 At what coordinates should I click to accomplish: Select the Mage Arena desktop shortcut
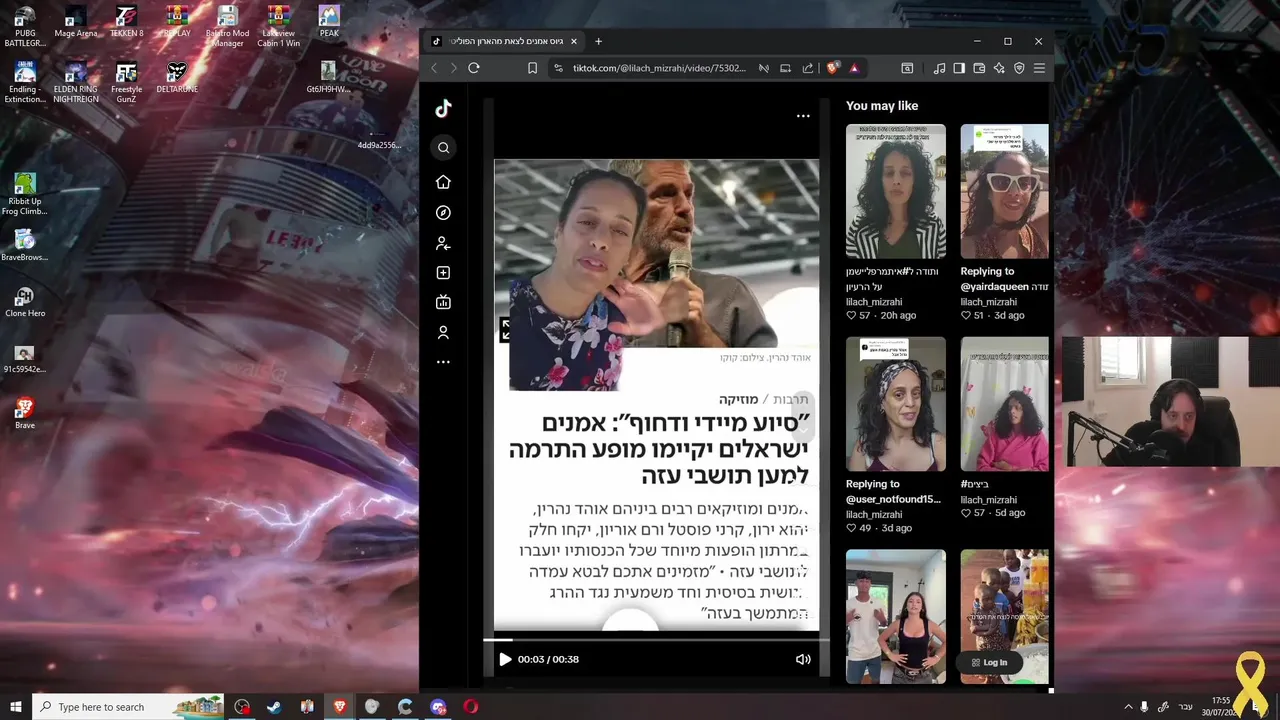pos(76,21)
